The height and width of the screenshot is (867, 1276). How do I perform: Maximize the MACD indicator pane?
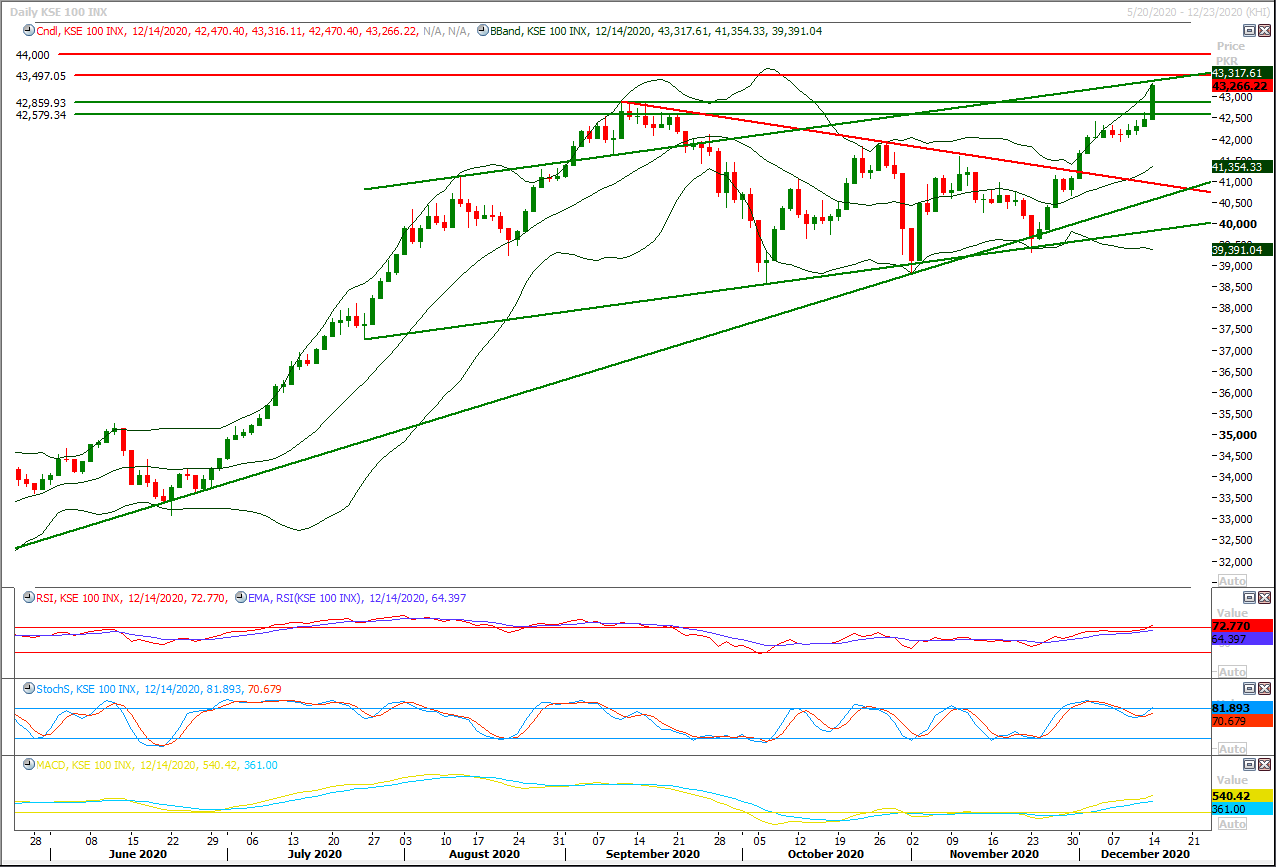click(x=1249, y=764)
